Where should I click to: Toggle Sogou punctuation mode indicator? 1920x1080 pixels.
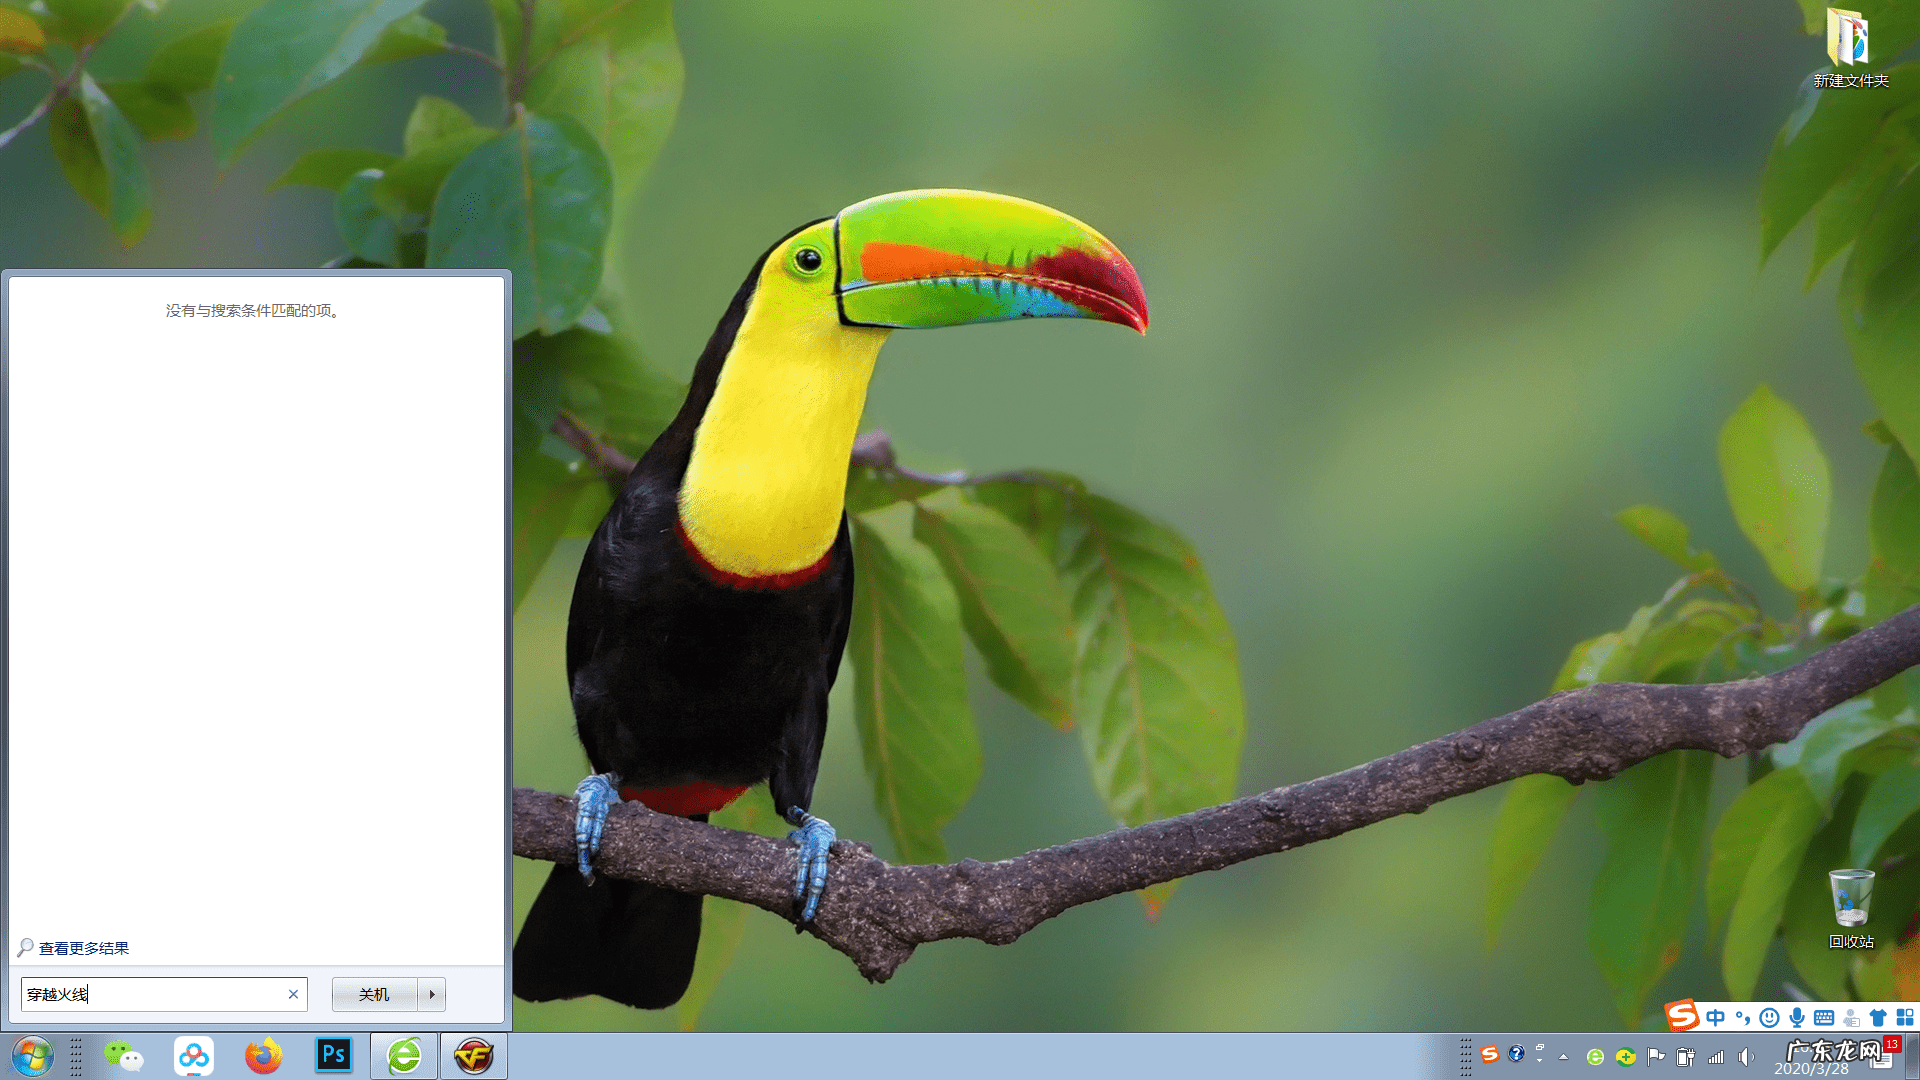pyautogui.click(x=1743, y=1018)
